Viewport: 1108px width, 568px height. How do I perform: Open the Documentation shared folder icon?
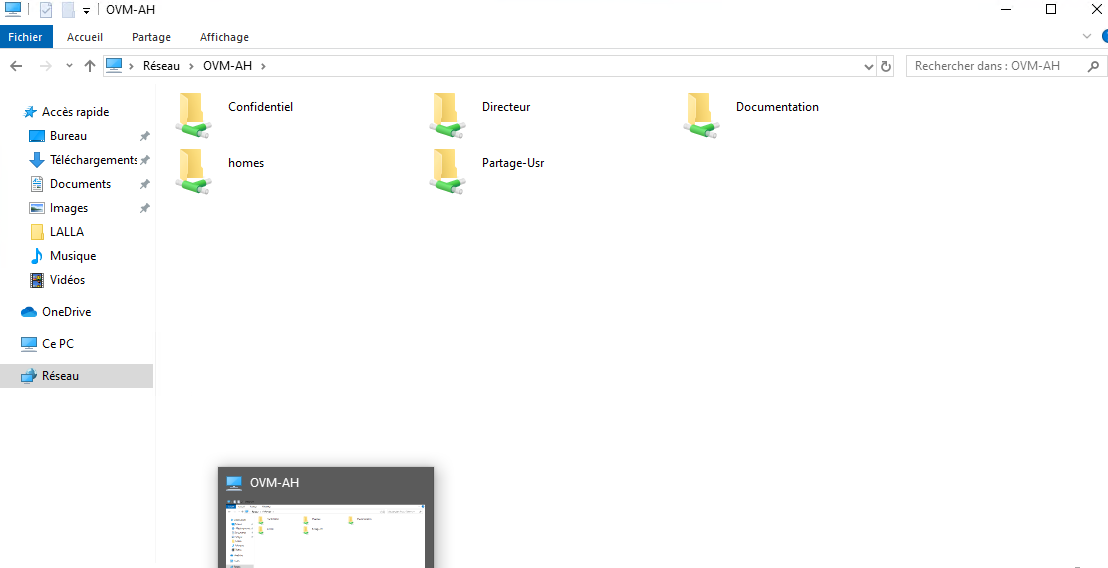pos(701,115)
